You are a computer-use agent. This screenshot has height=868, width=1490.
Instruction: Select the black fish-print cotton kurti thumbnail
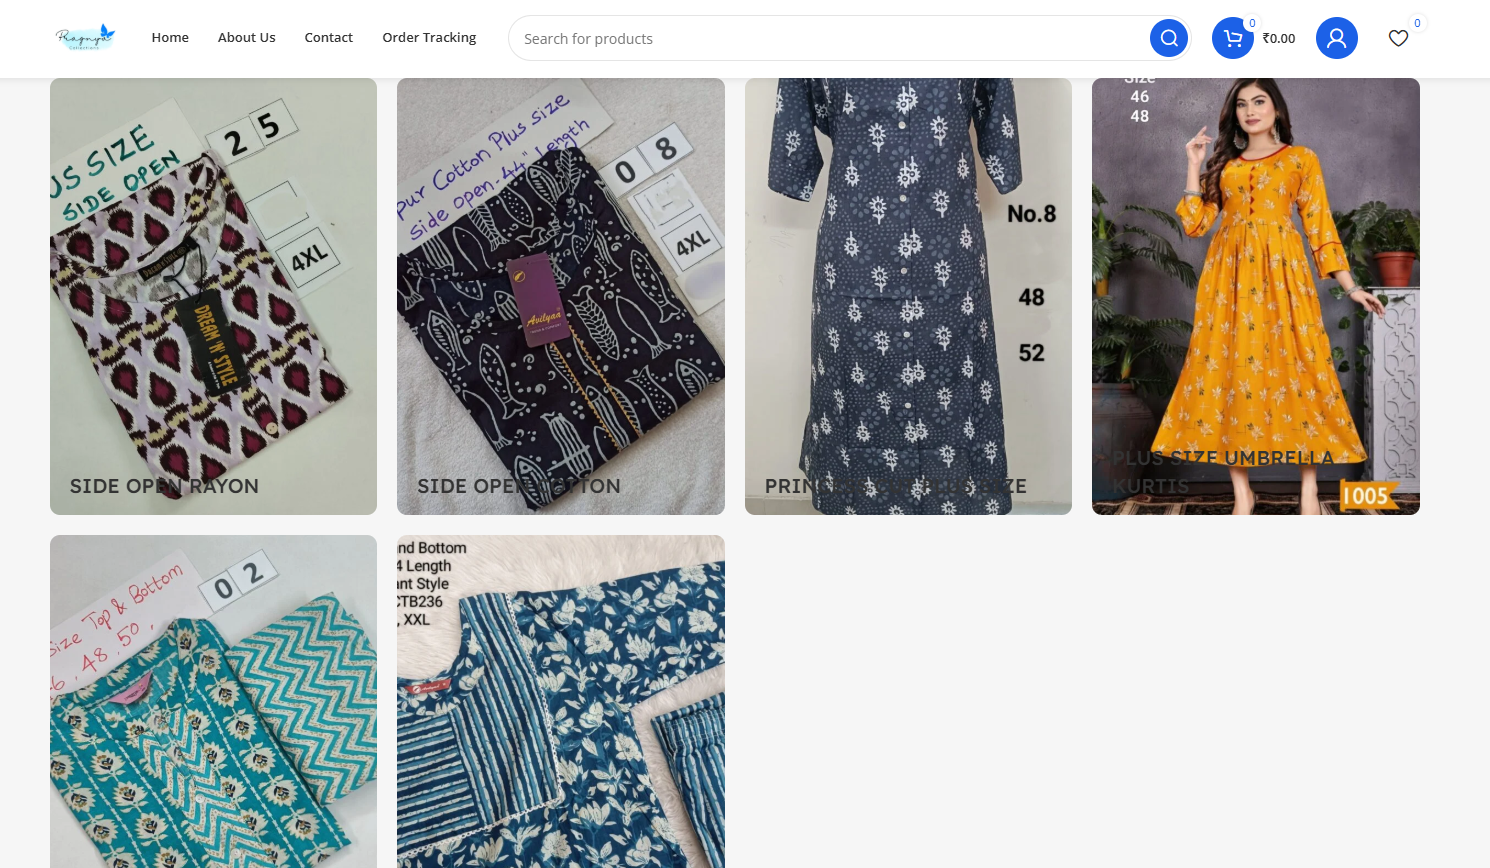click(x=560, y=290)
